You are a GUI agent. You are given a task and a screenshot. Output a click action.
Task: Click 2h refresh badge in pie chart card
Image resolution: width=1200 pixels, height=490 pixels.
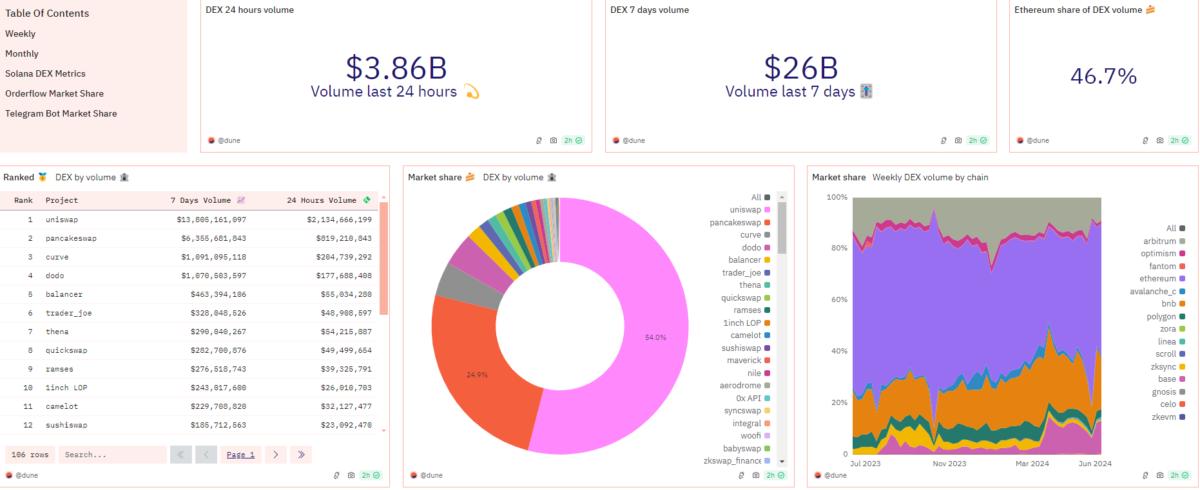(776, 475)
